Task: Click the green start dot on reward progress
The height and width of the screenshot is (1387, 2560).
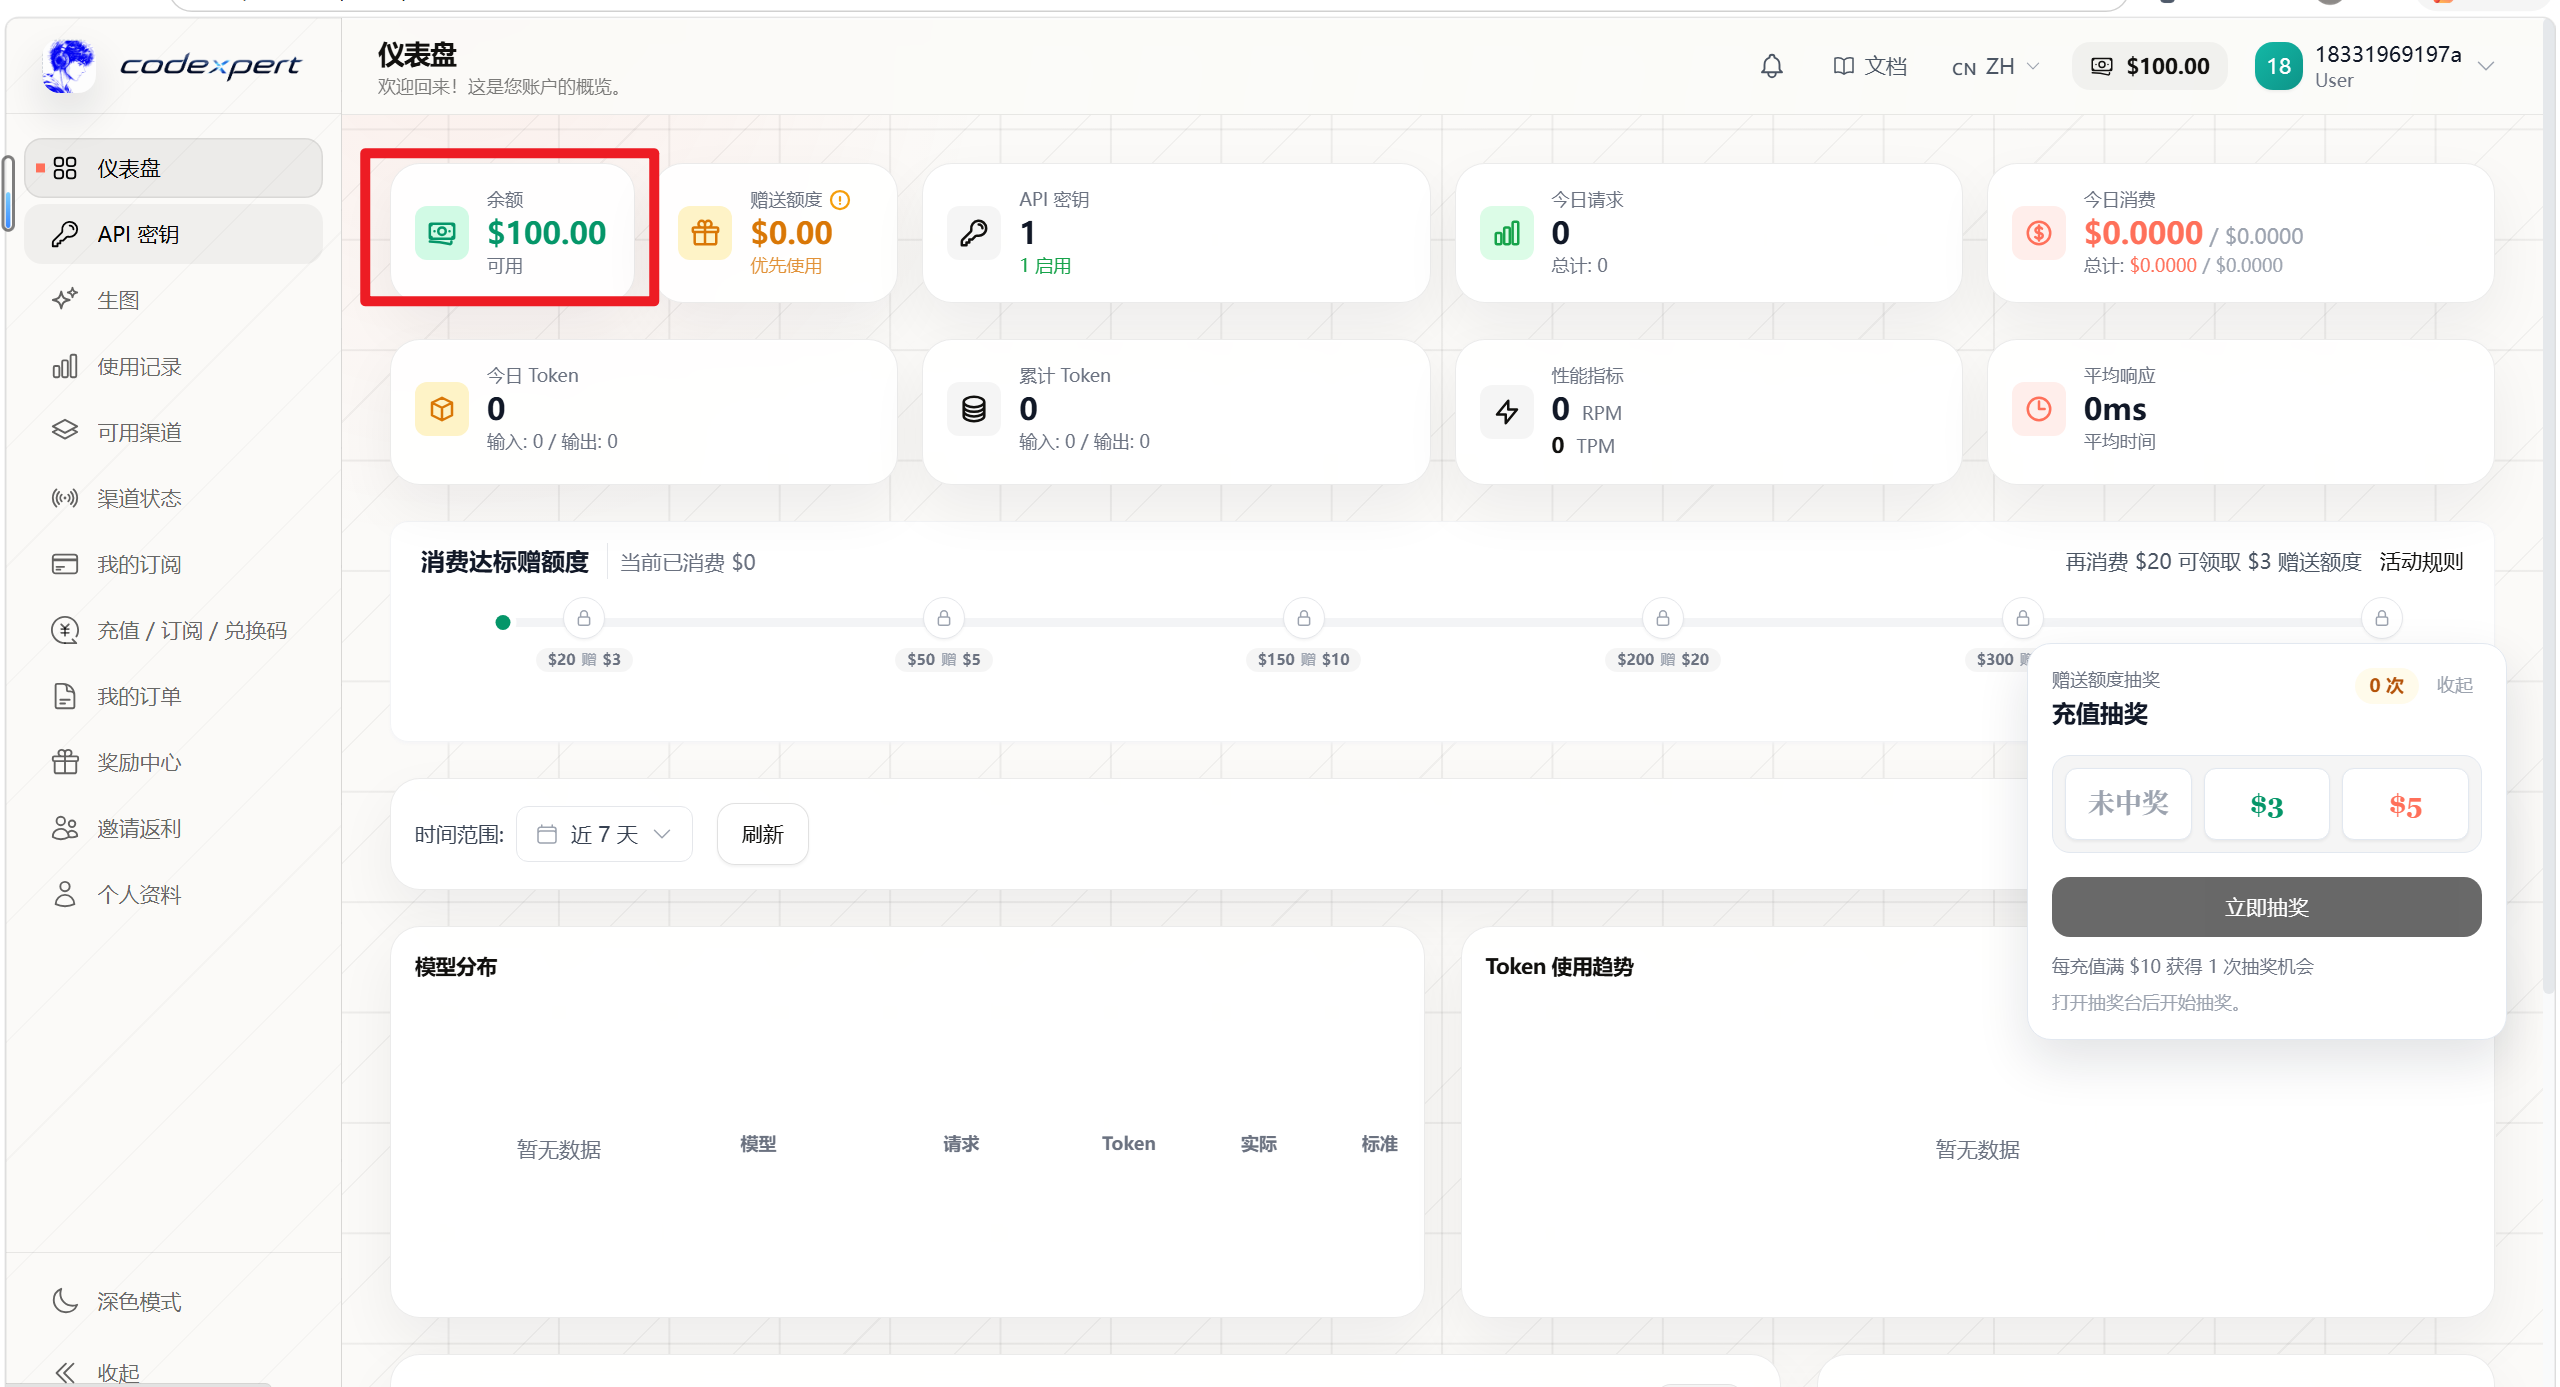Action: pos(503,622)
